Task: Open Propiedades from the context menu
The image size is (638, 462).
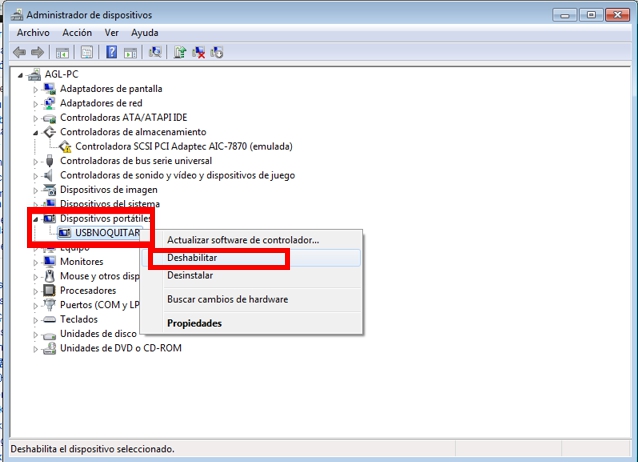Action: point(194,323)
